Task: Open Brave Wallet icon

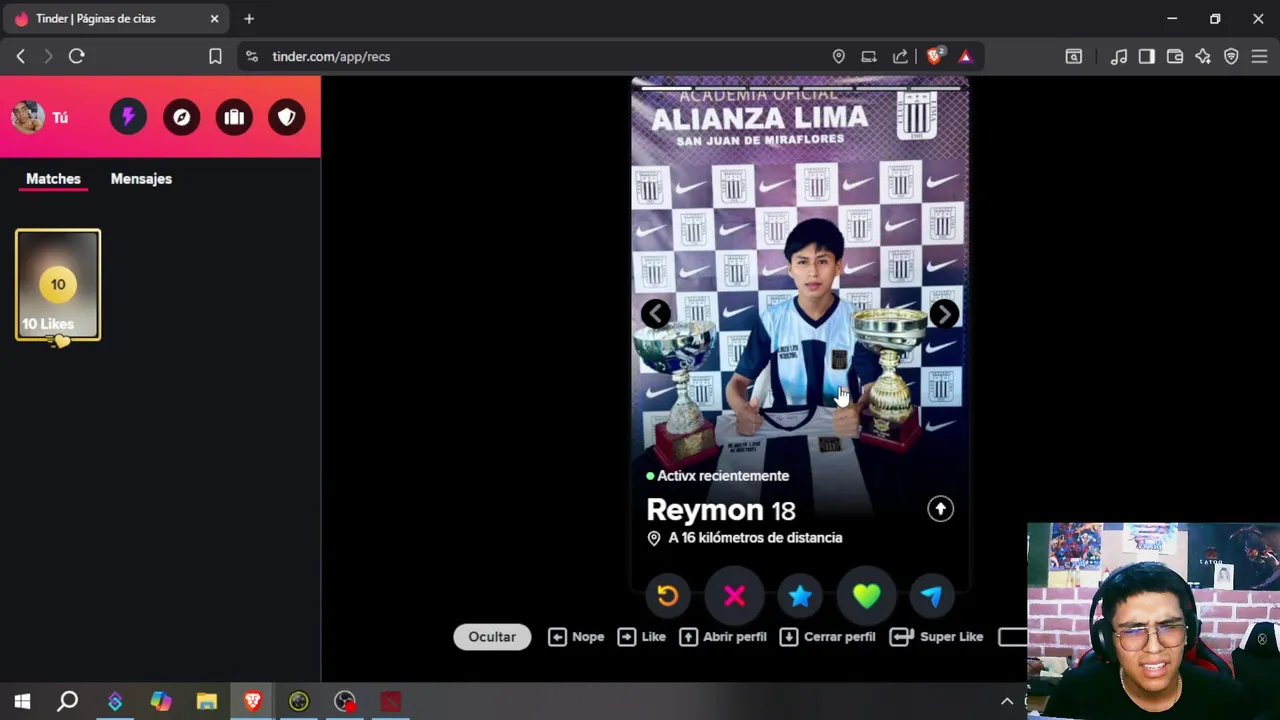Action: pyautogui.click(x=1175, y=57)
